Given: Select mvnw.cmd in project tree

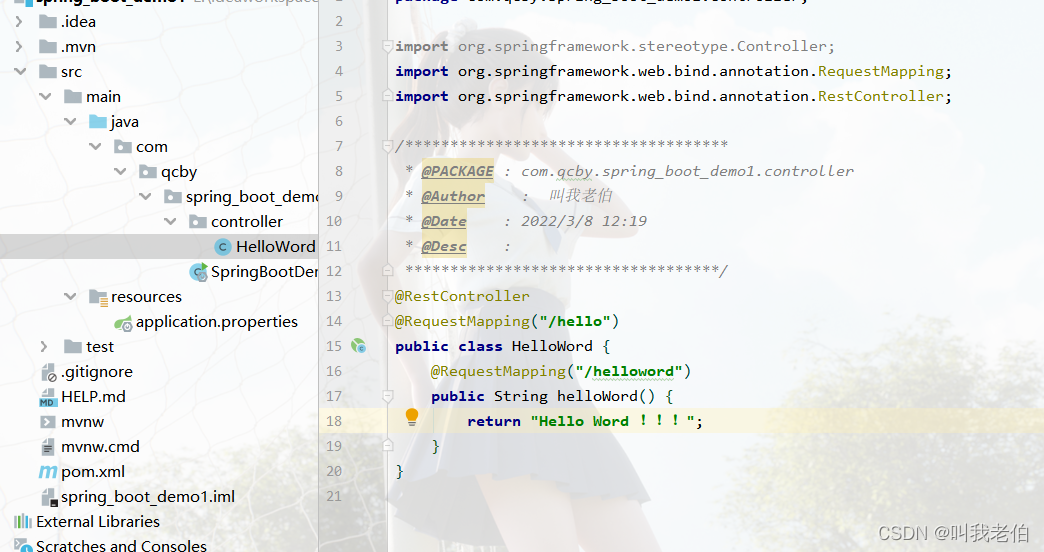Looking at the screenshot, I should coord(101,447).
